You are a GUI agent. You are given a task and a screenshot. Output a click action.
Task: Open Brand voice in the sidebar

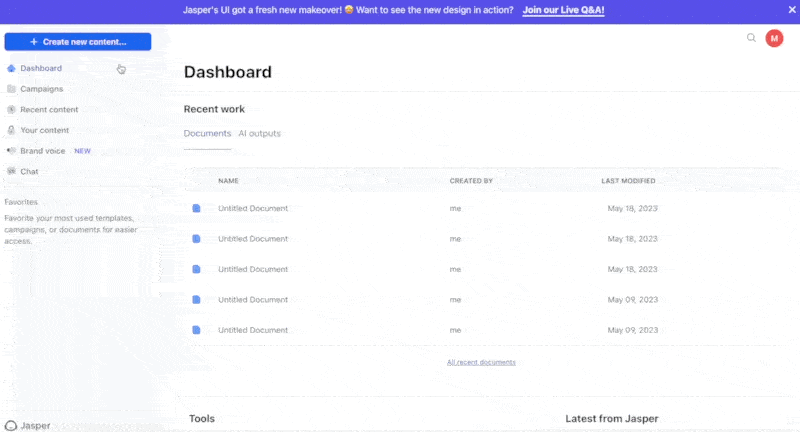coord(43,151)
